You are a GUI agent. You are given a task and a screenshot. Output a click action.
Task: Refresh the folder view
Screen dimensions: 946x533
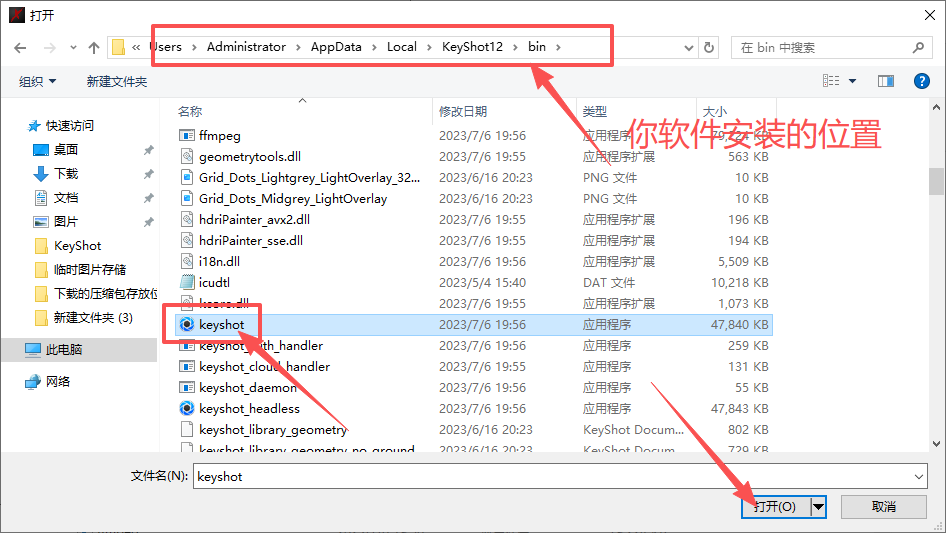click(x=710, y=48)
